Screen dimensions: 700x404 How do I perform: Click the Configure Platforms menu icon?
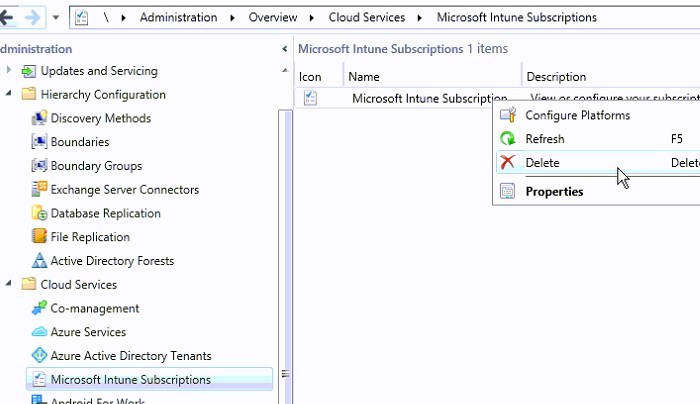pos(508,115)
